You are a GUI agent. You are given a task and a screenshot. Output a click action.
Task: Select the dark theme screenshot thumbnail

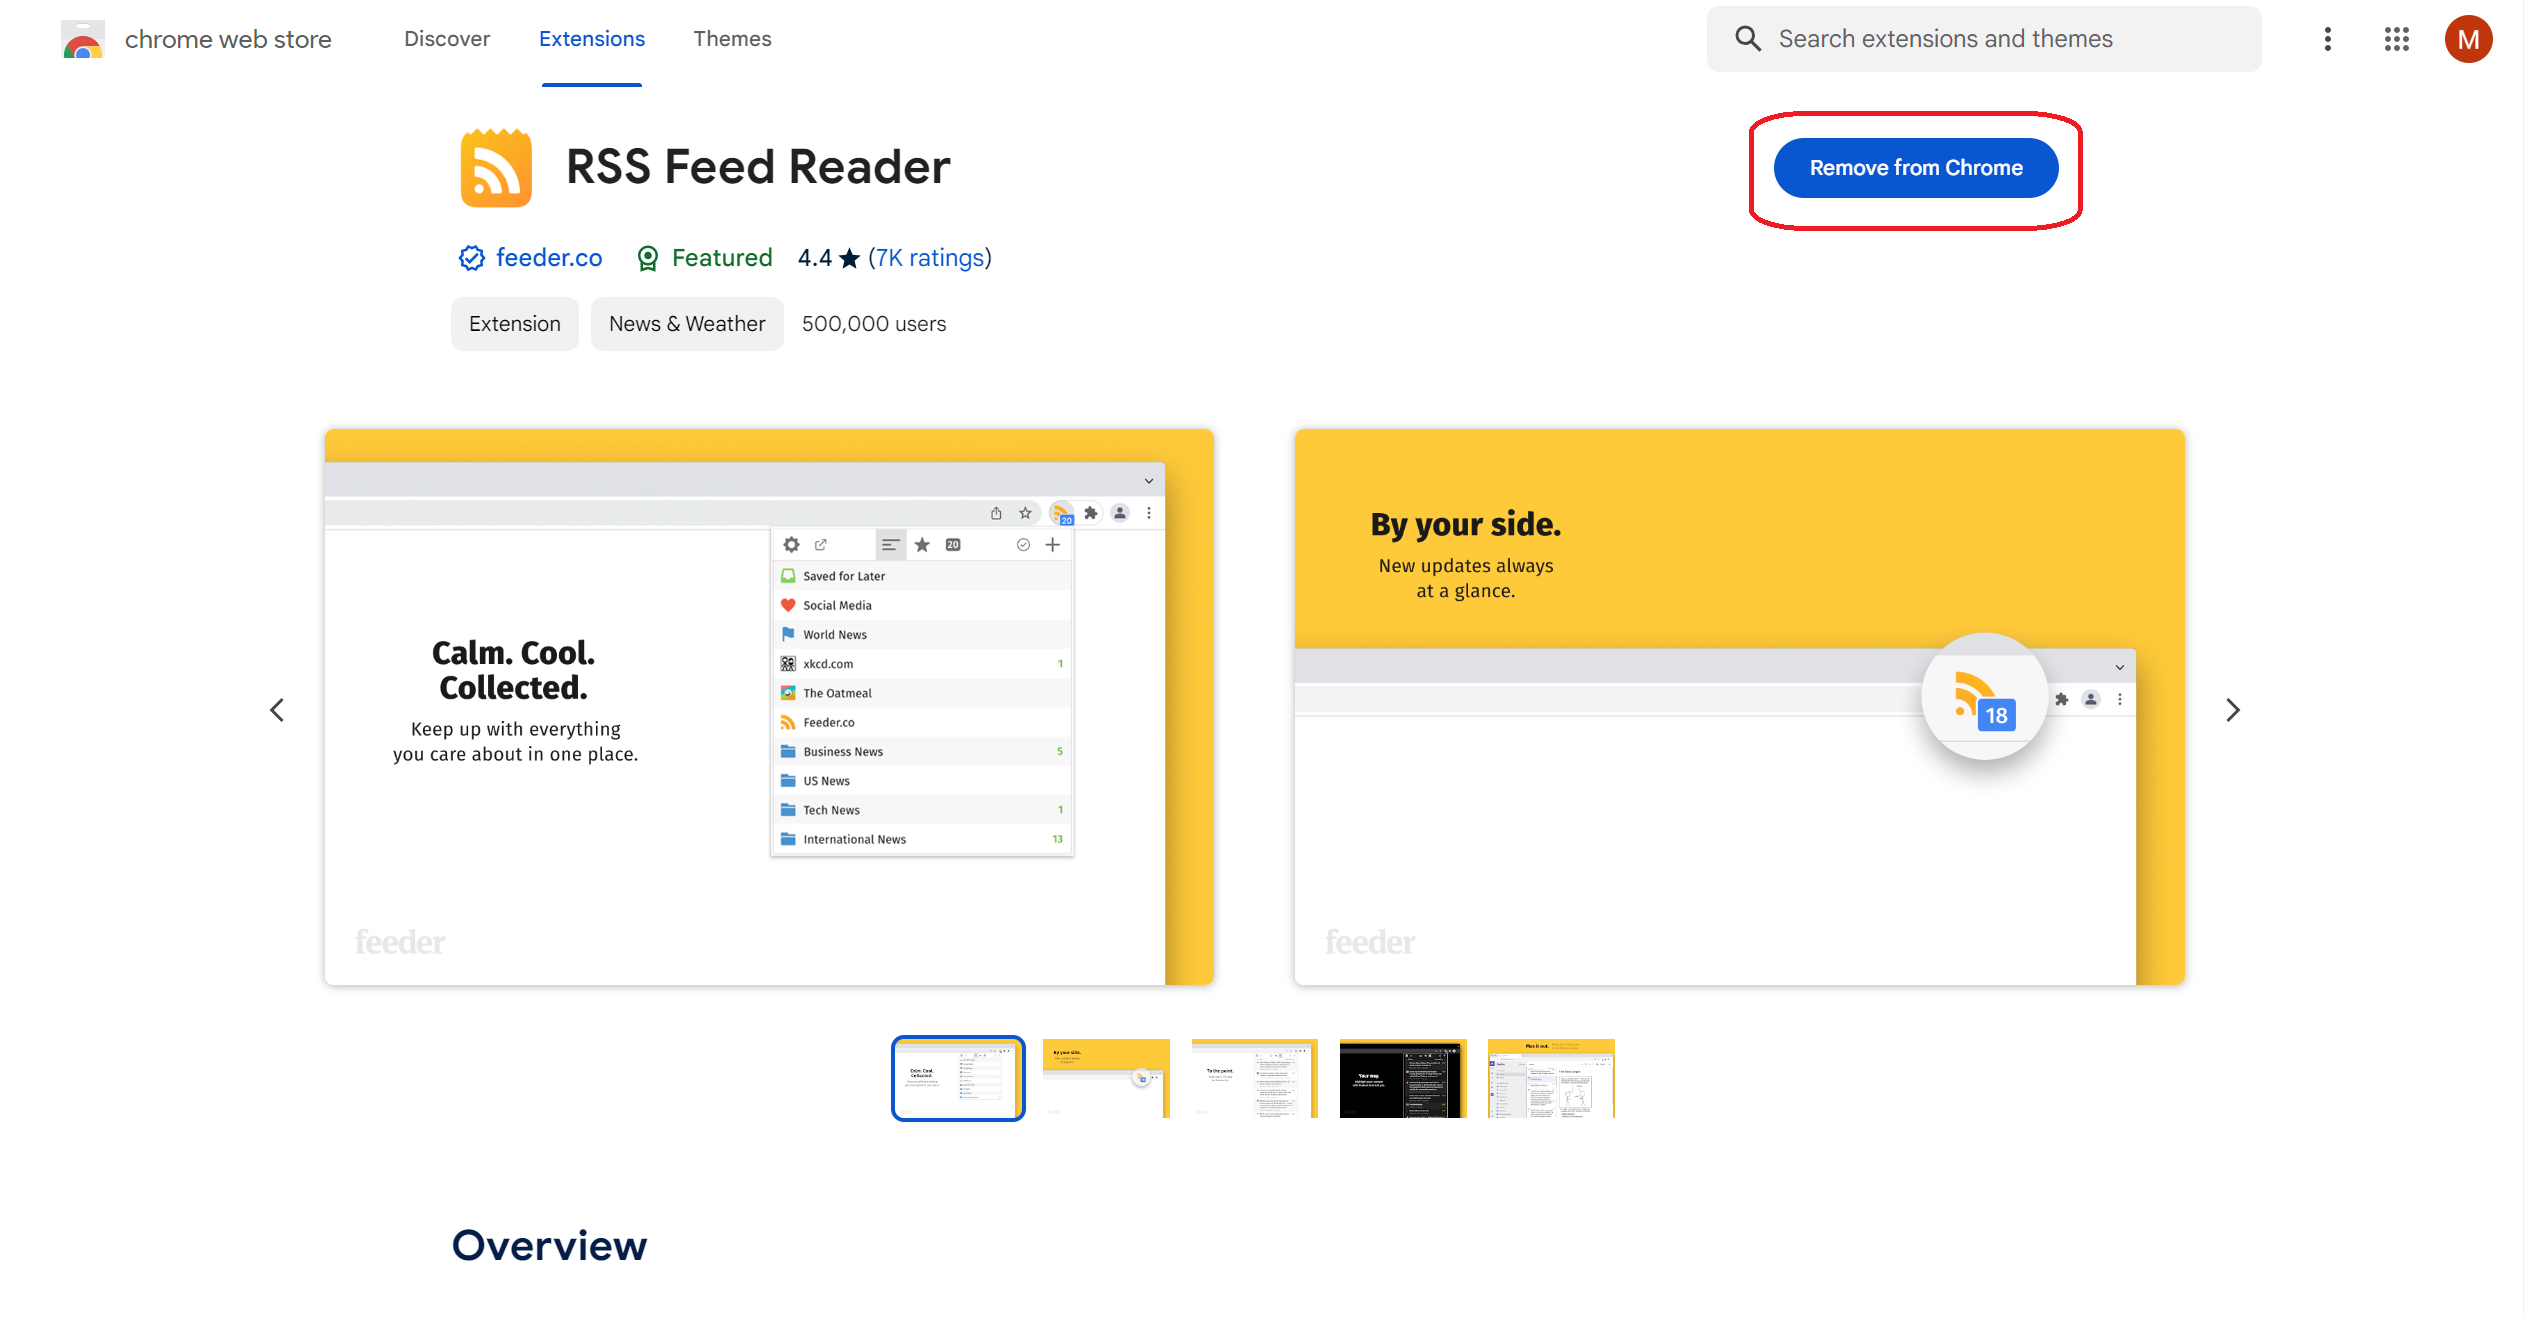coord(1404,1078)
